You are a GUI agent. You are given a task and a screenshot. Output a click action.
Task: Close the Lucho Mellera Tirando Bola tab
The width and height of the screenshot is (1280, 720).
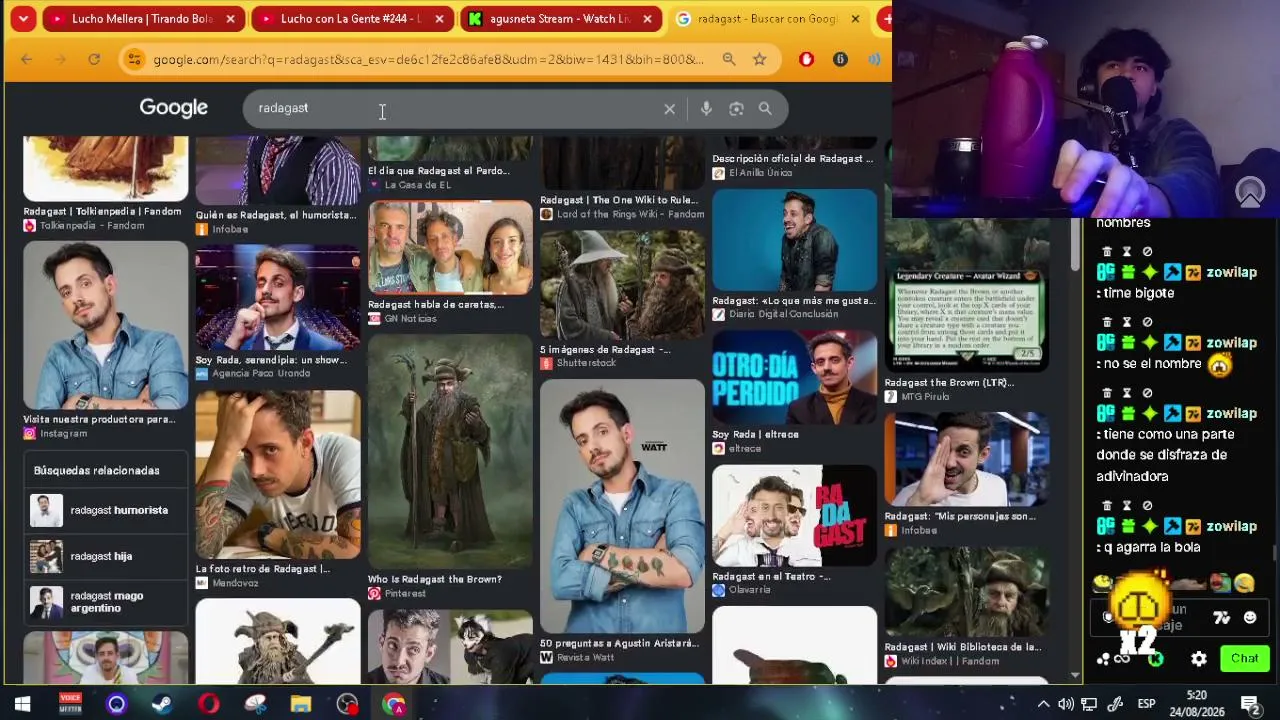(231, 19)
